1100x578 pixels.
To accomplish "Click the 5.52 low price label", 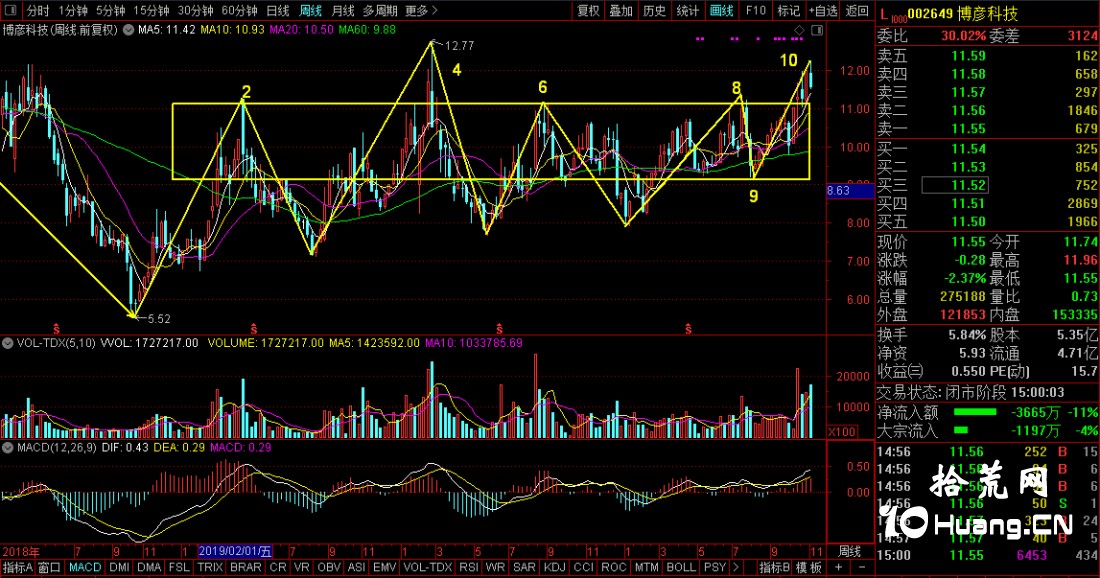I will (159, 318).
